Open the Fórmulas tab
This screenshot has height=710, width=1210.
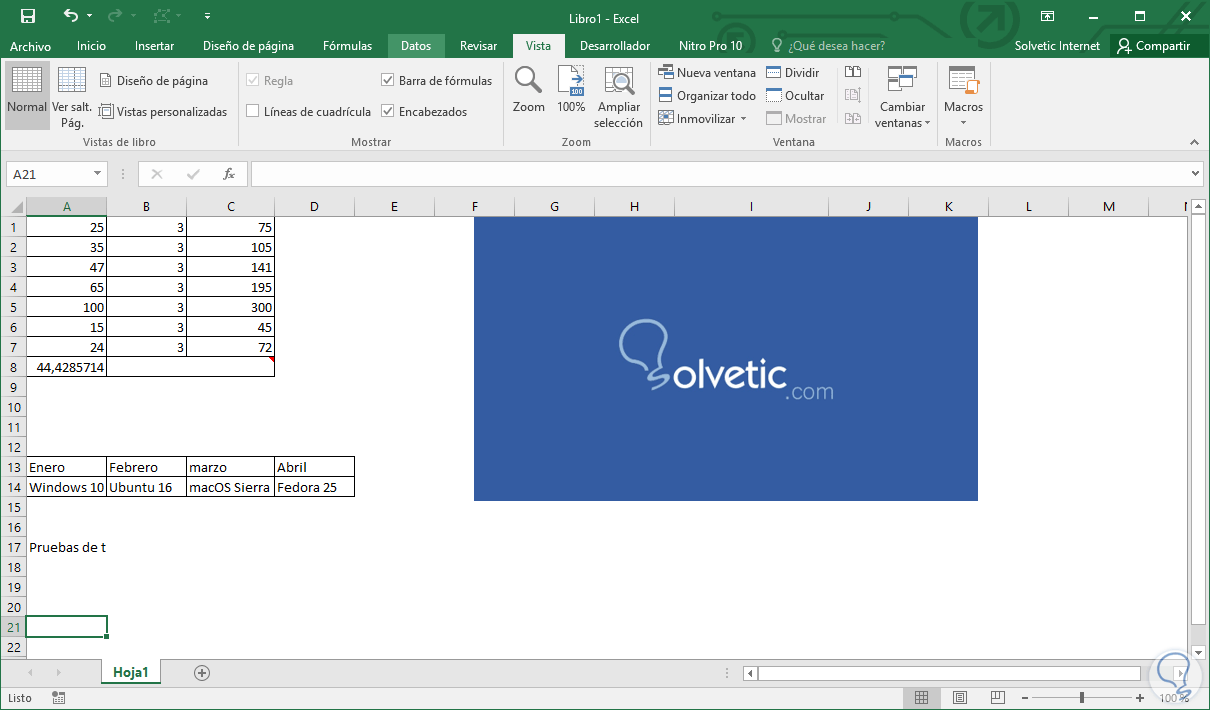click(347, 46)
